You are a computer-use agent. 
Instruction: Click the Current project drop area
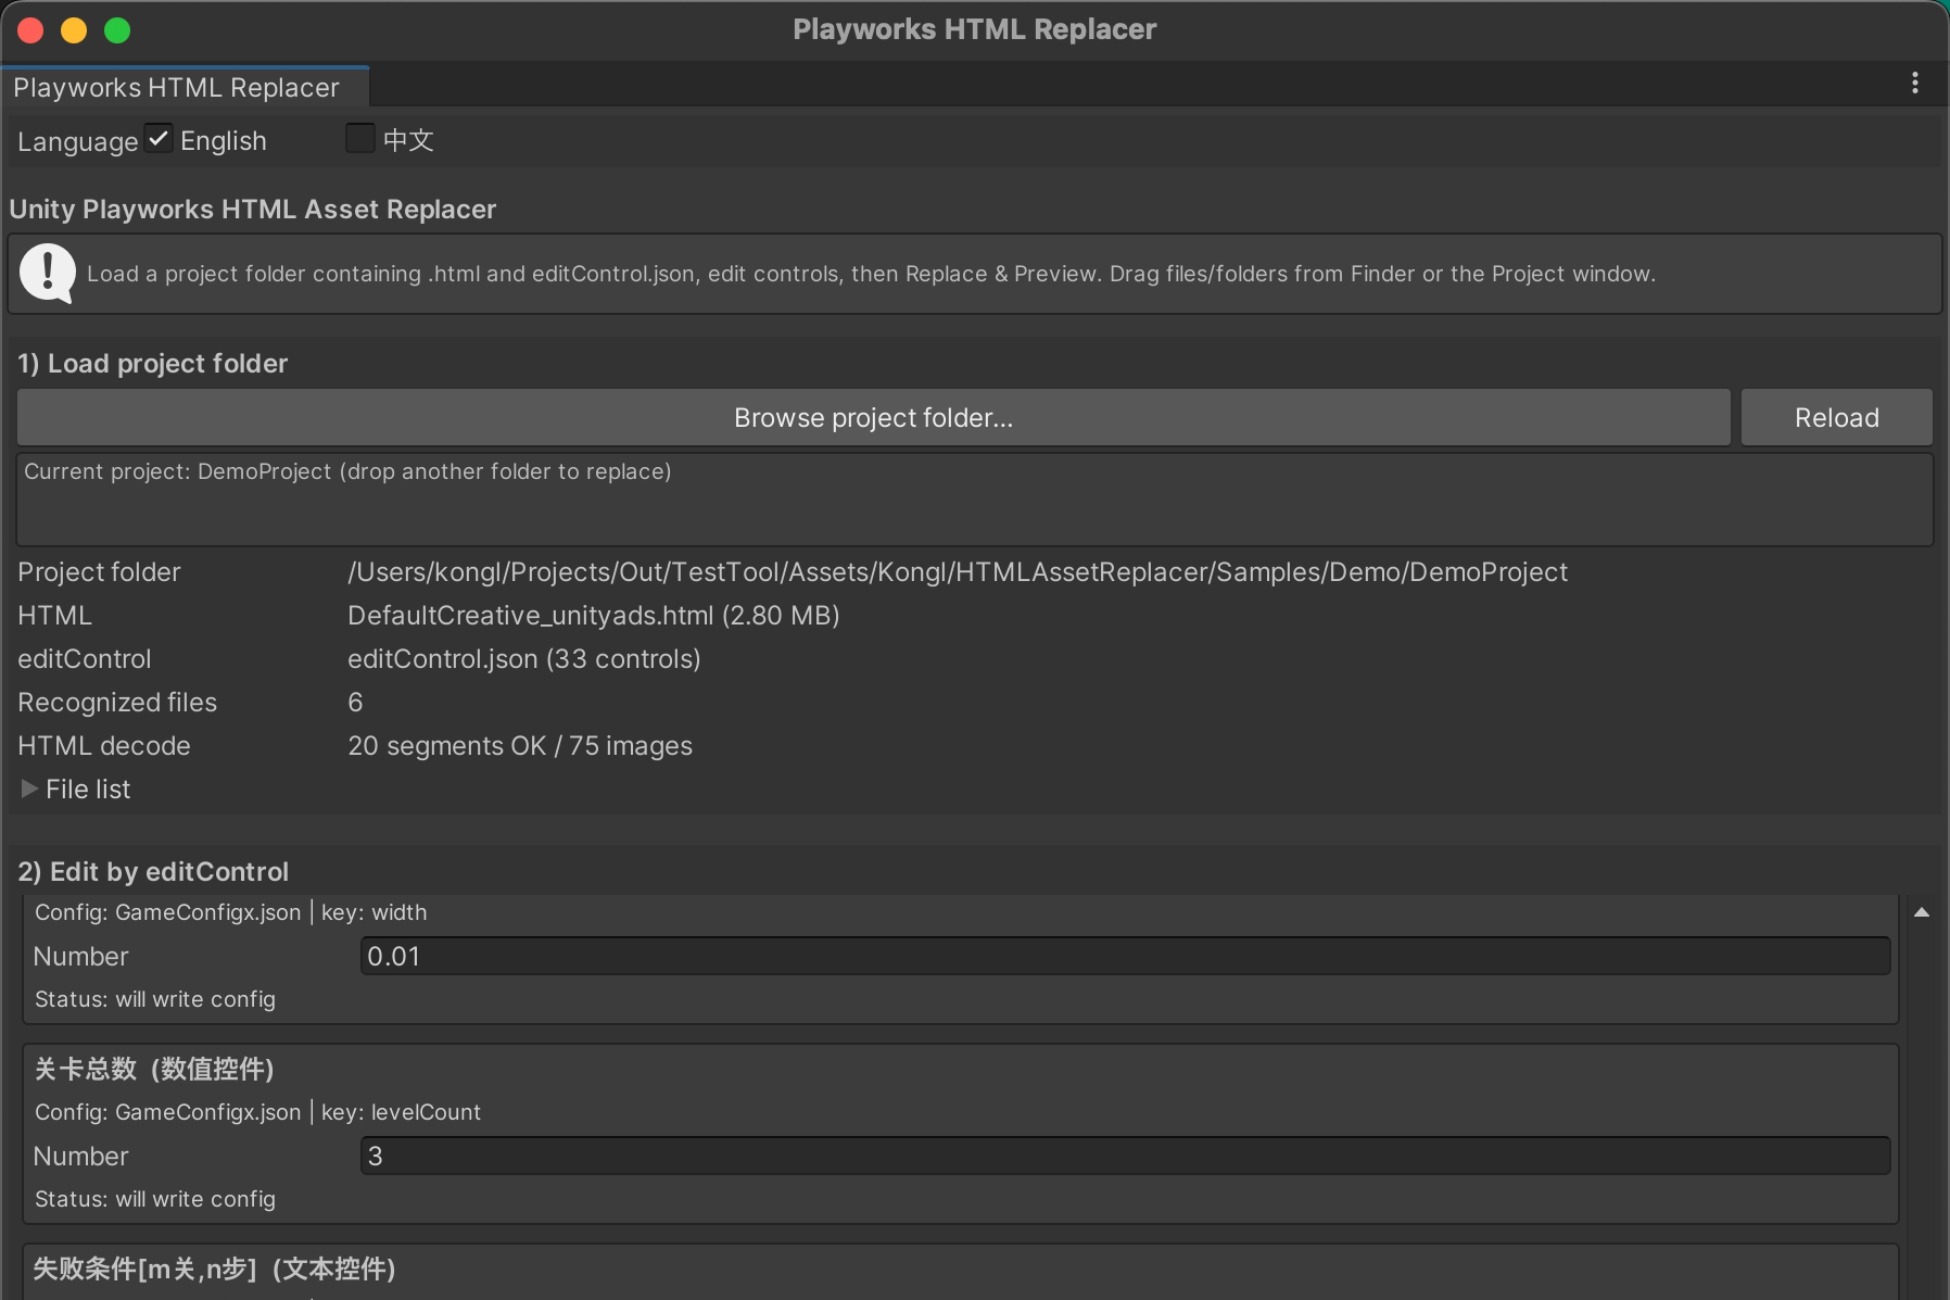pyautogui.click(x=974, y=499)
